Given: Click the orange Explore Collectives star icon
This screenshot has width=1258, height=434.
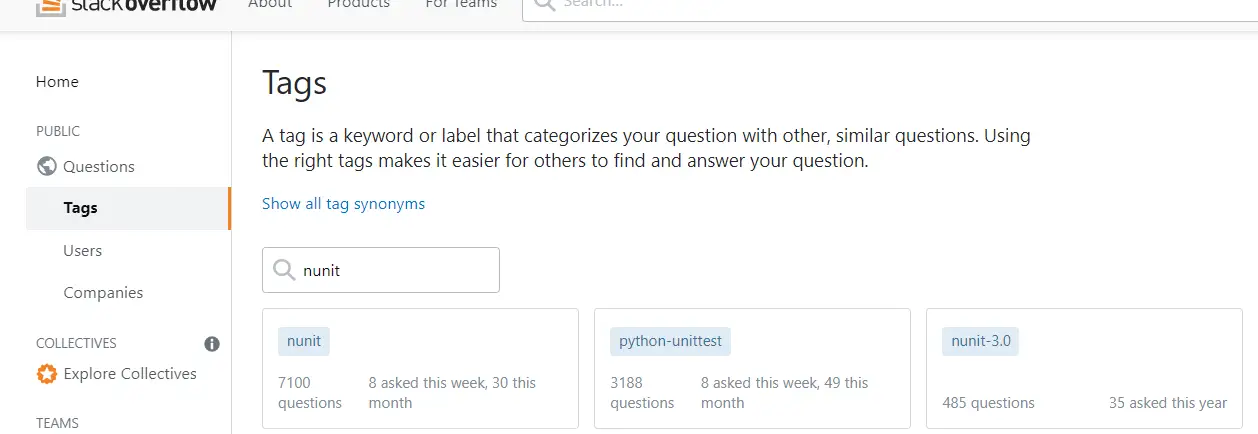Looking at the screenshot, I should (46, 374).
